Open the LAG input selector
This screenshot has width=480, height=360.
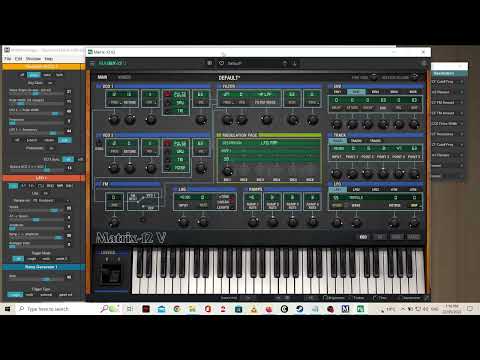[184, 197]
